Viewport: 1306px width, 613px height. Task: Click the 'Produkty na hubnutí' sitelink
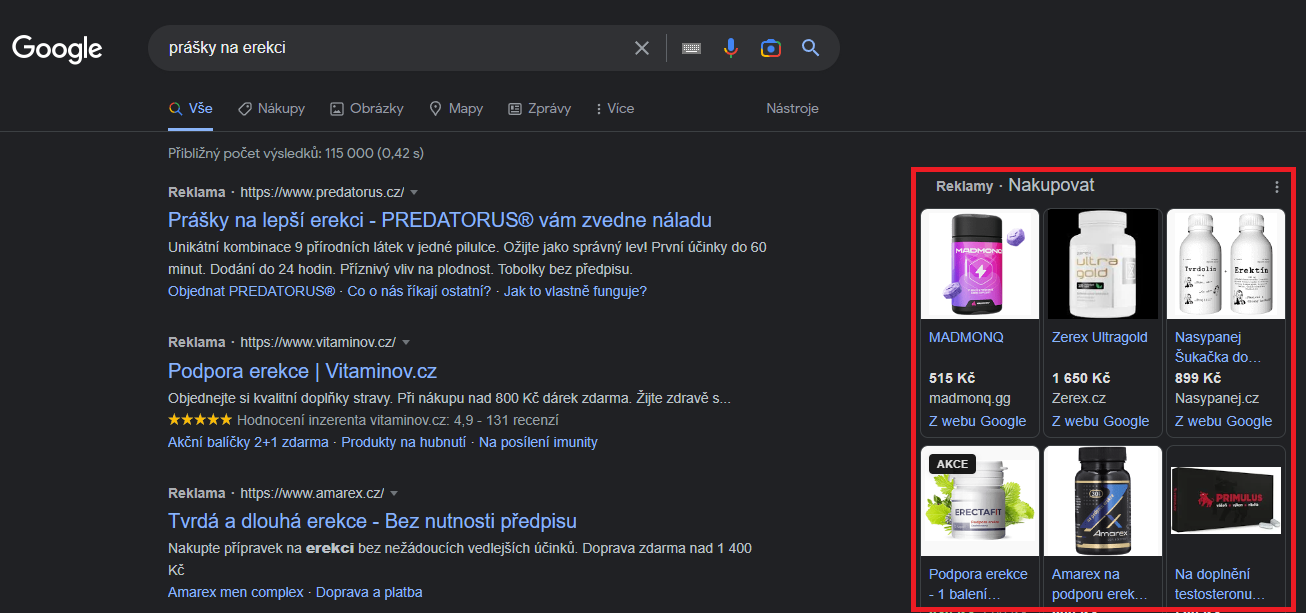coord(404,442)
